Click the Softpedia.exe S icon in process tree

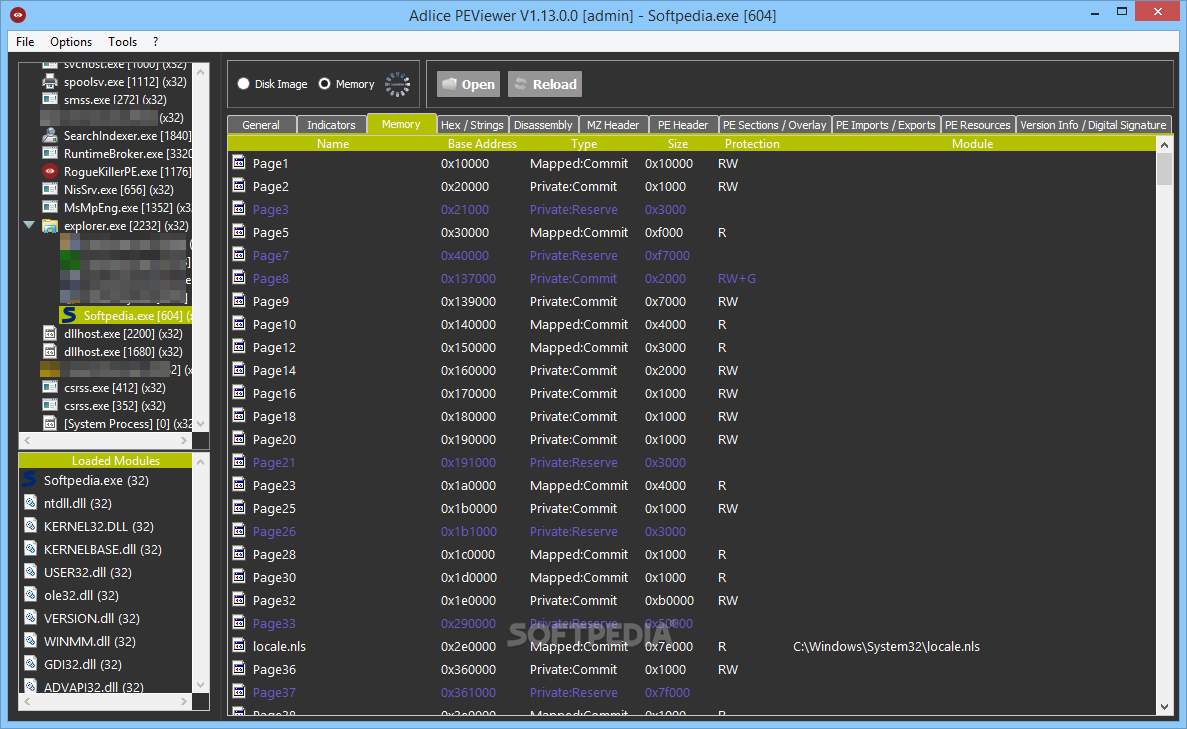pyautogui.click(x=69, y=315)
